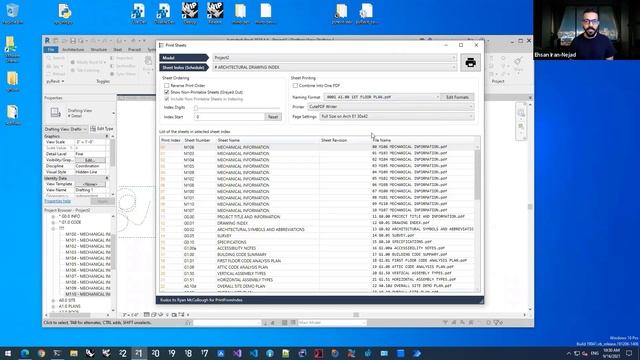This screenshot has height=360, width=640.
Task: Click the Index Digits slider handle
Action: coord(196,108)
